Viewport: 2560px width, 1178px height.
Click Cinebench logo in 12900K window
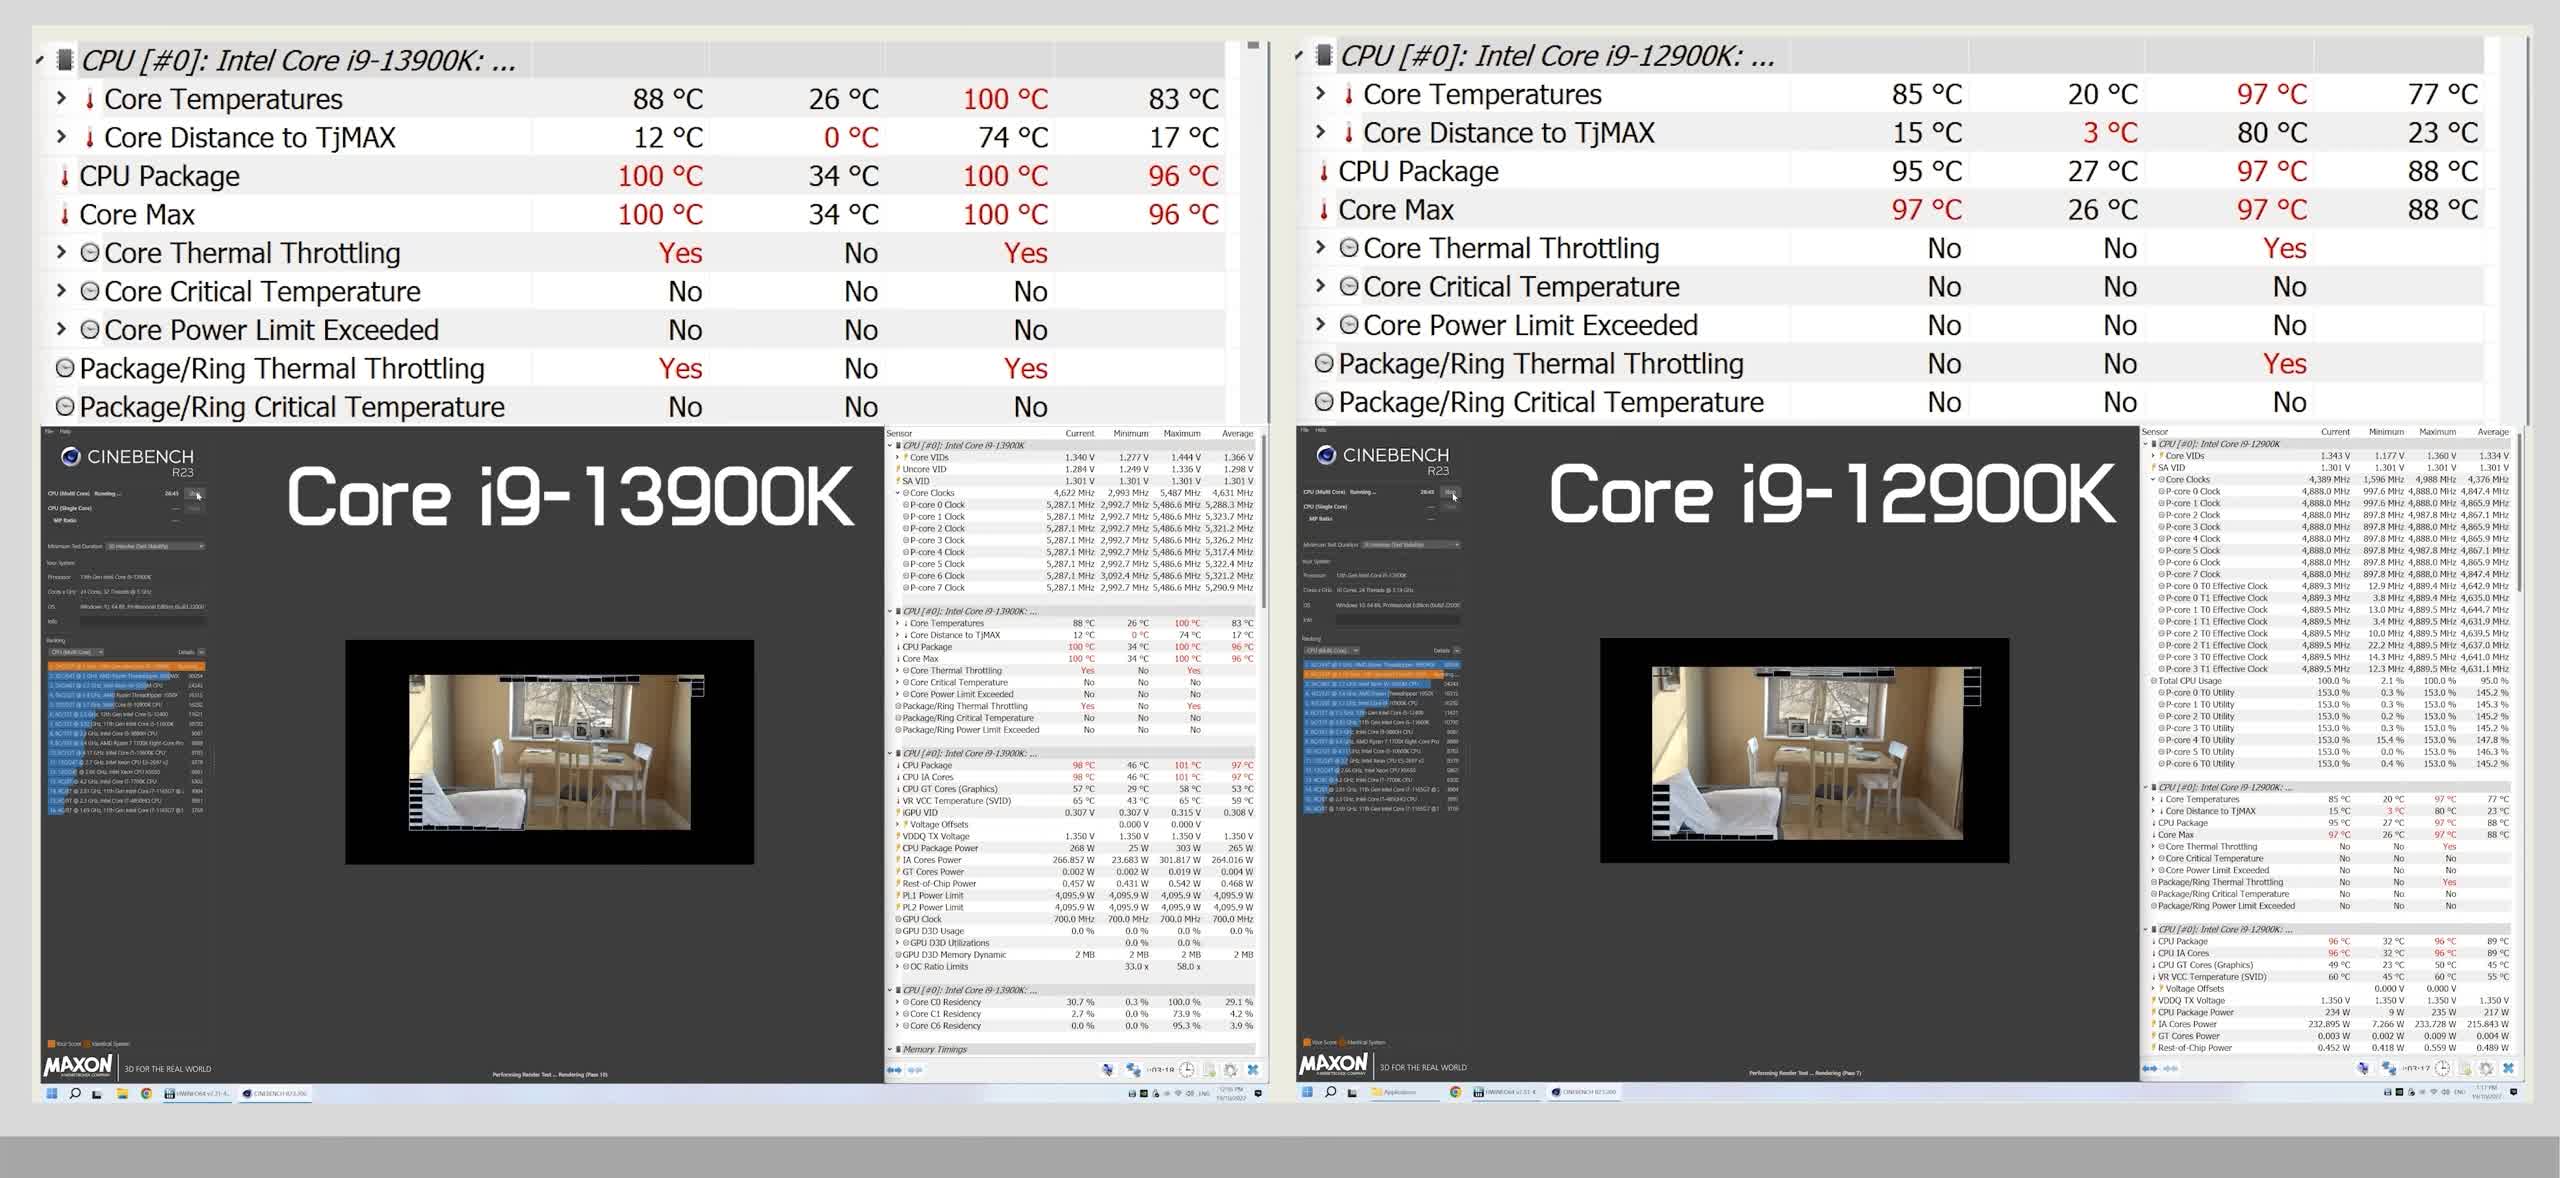tap(1383, 459)
